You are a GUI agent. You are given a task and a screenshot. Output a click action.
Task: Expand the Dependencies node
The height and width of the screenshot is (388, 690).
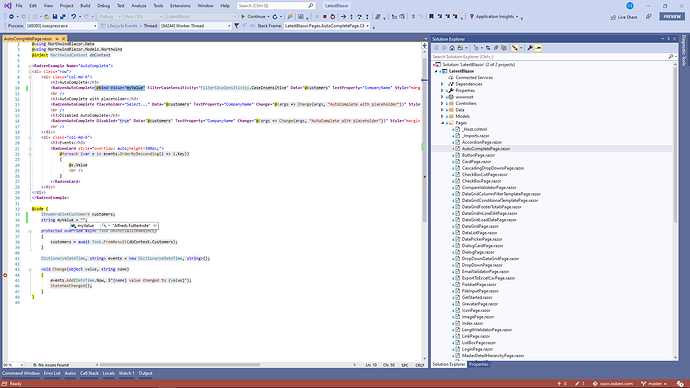pyautogui.click(x=442, y=84)
